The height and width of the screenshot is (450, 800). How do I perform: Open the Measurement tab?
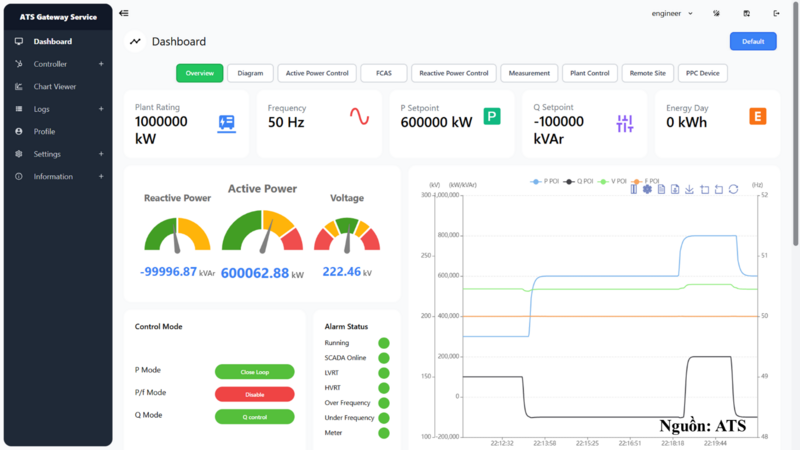pos(529,73)
